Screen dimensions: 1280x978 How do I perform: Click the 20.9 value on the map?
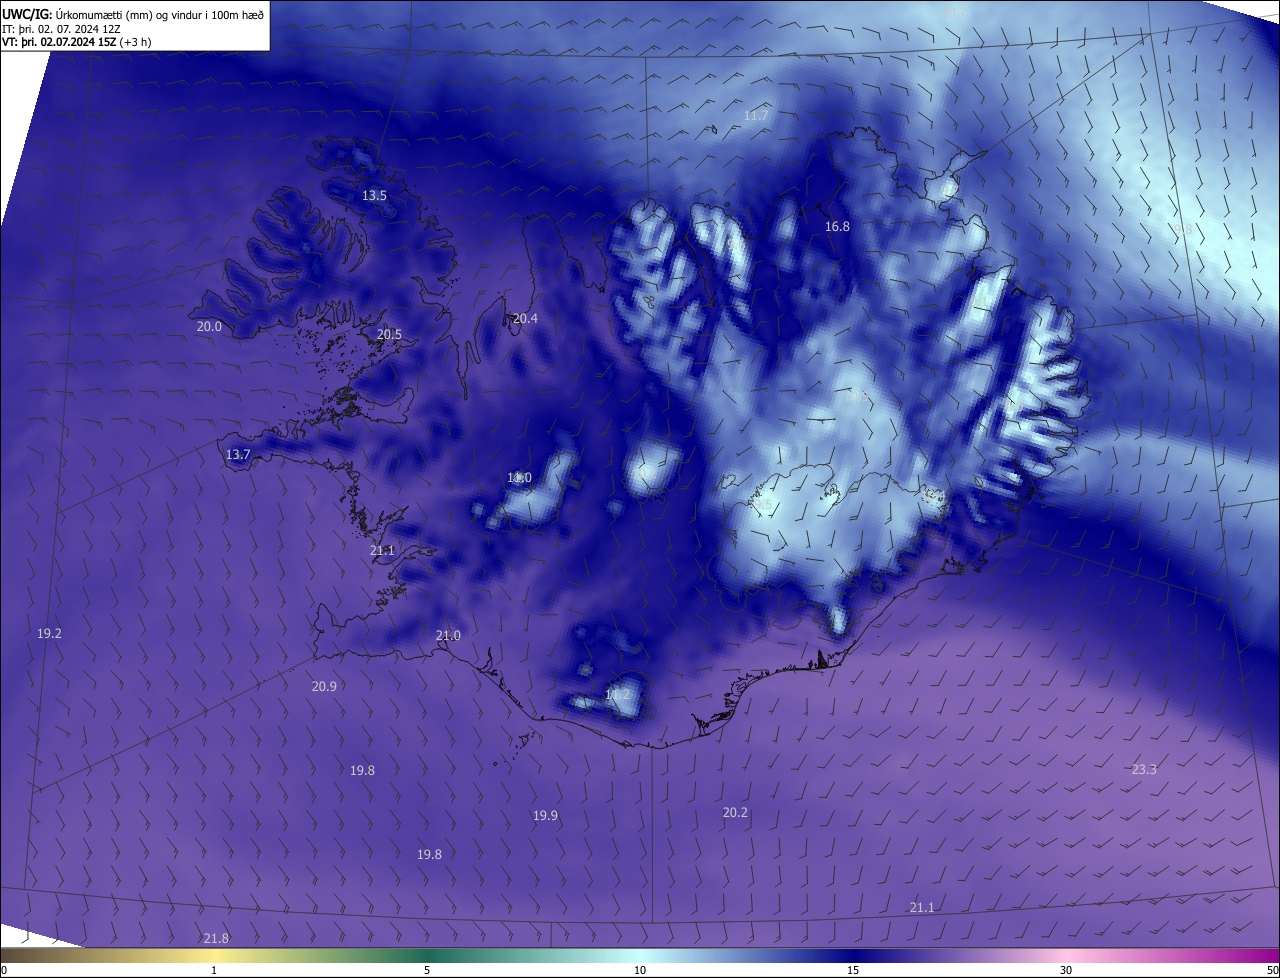pos(324,687)
